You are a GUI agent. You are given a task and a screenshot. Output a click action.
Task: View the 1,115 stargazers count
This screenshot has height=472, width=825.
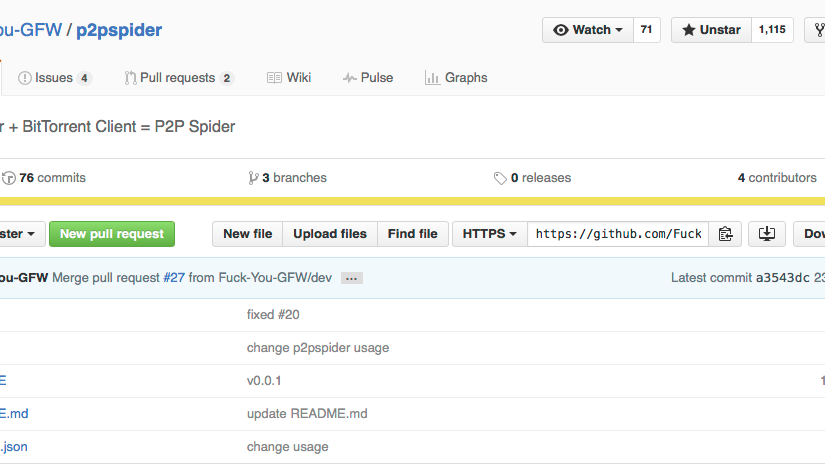772,30
